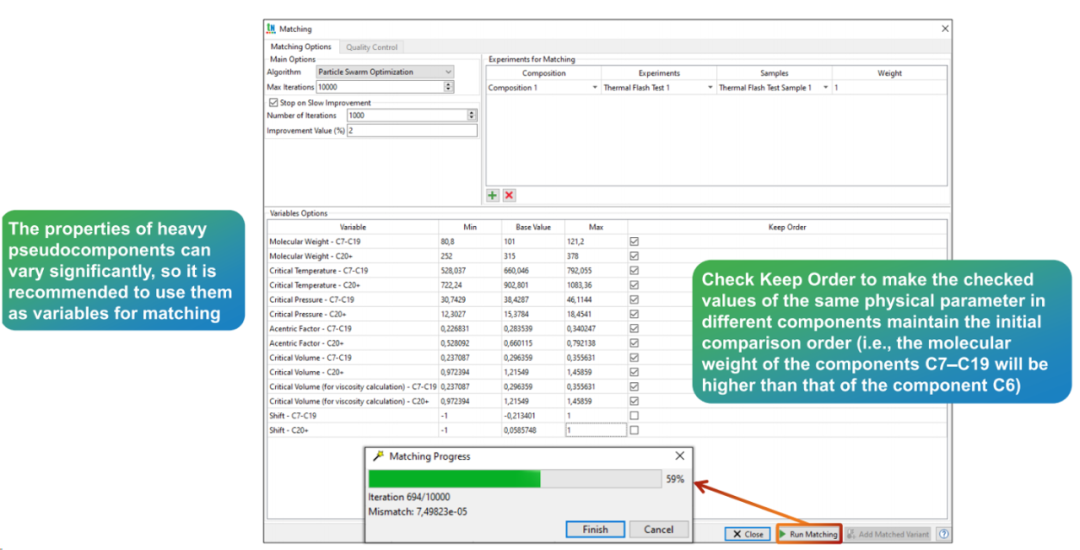Click the Improvement Value (%) input field
The width and height of the screenshot is (1080, 550).
411,131
